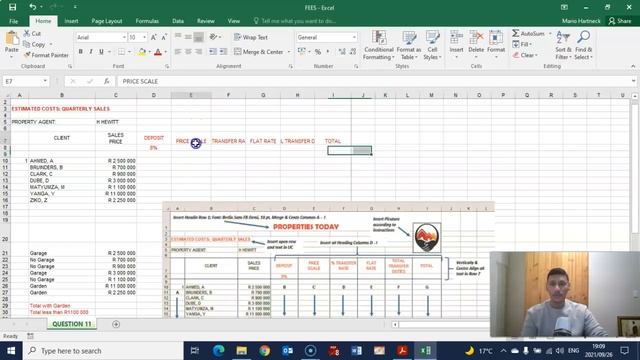Add a new sheet with plus button
This screenshot has height=360, width=640.
click(x=116, y=324)
